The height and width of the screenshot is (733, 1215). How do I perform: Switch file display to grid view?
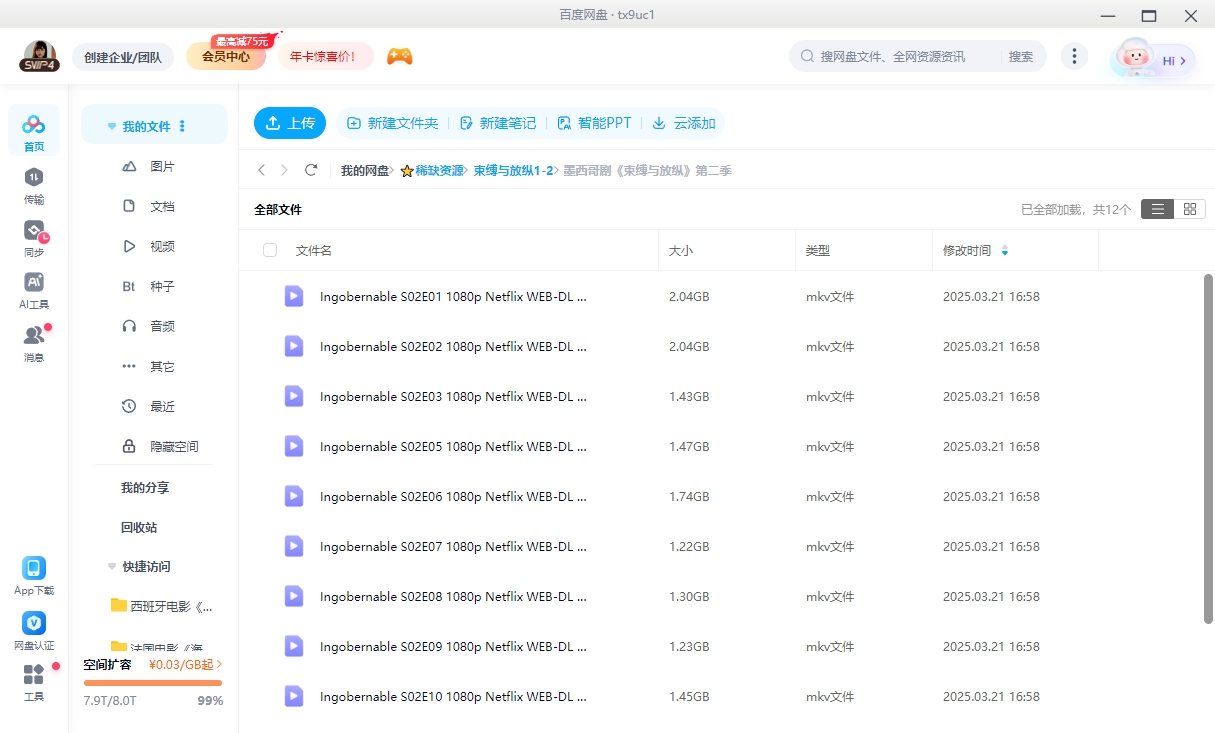coord(1190,209)
